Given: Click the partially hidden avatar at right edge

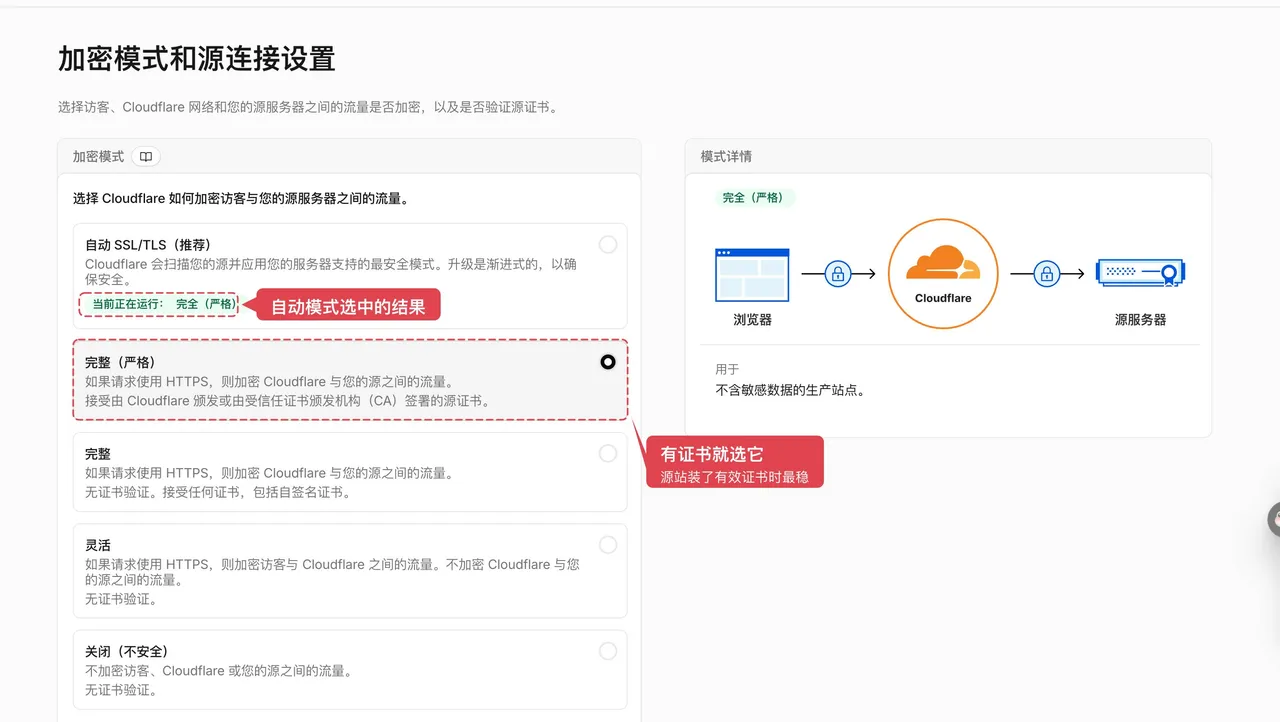Looking at the screenshot, I should (1274, 519).
